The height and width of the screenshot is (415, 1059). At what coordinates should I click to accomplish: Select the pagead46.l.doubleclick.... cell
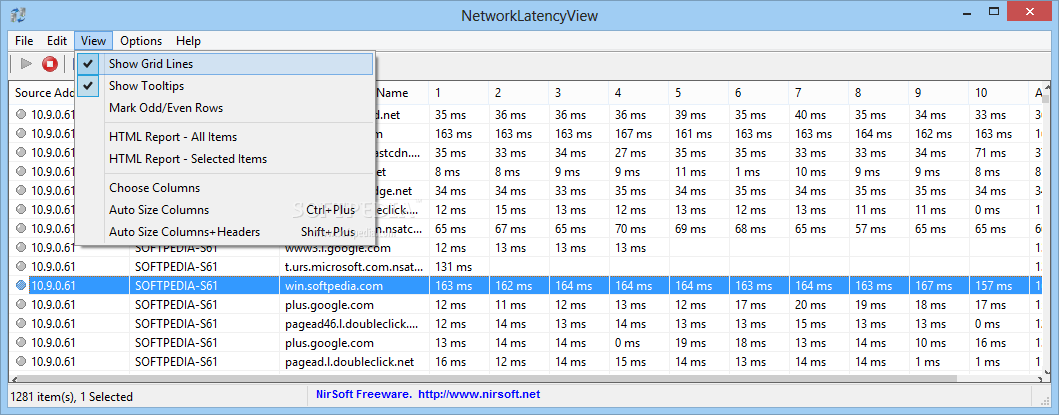point(356,324)
